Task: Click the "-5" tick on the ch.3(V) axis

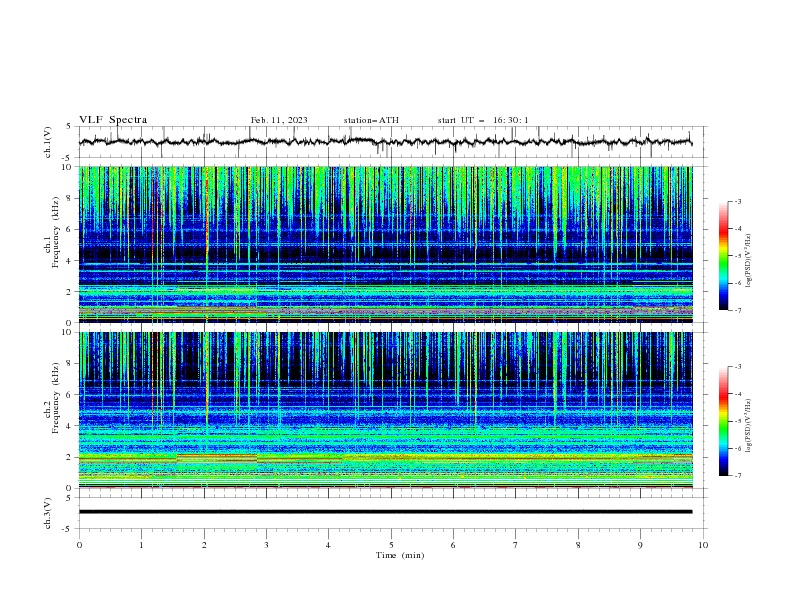Action: pyautogui.click(x=68, y=529)
